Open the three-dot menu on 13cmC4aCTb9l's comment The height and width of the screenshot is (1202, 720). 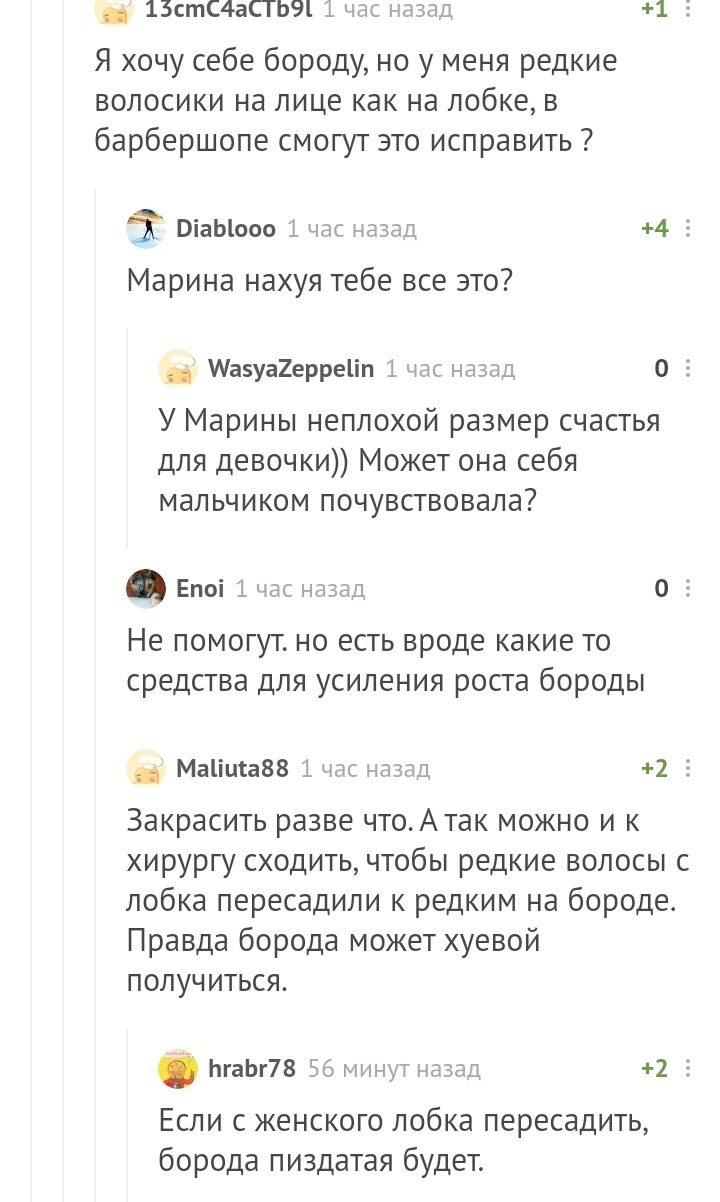tap(688, 10)
